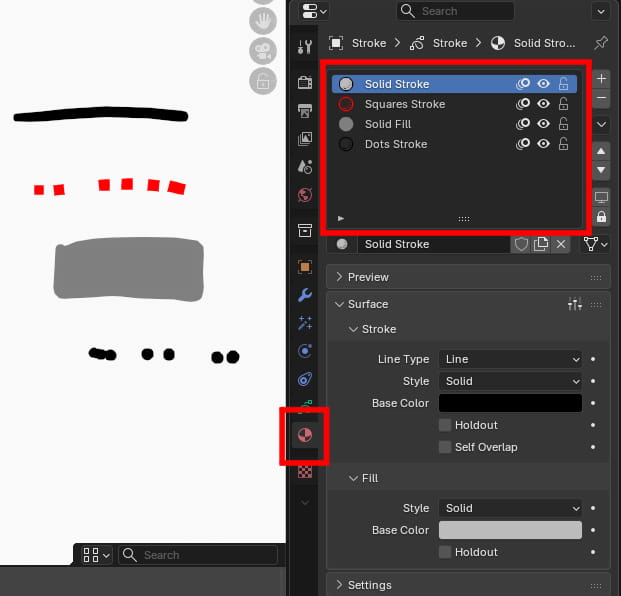The width and height of the screenshot is (621, 596).
Task: Hide the Squares Stroke material
Action: pos(543,104)
